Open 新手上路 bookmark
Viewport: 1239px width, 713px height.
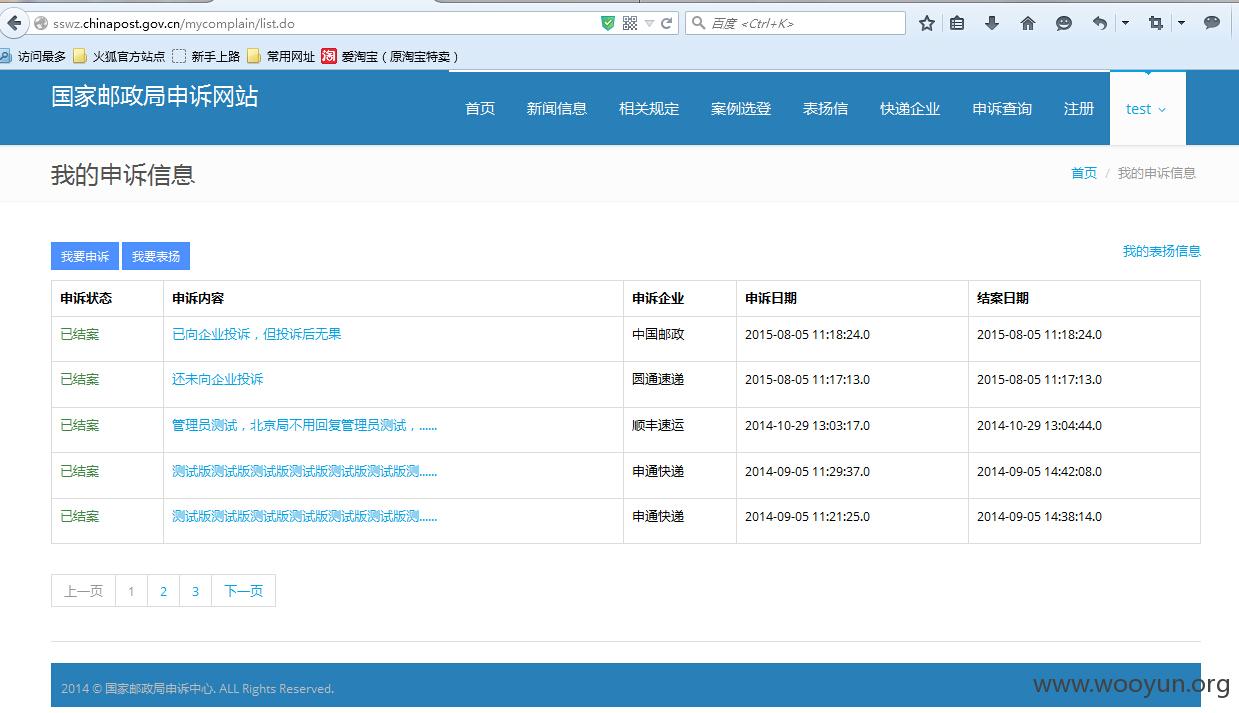coord(206,57)
